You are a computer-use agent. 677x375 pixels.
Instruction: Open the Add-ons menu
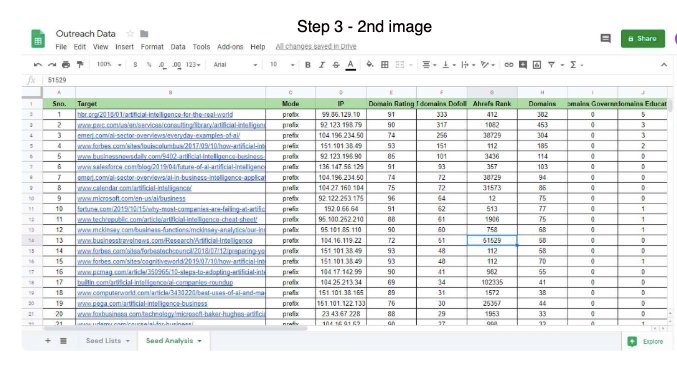230,47
